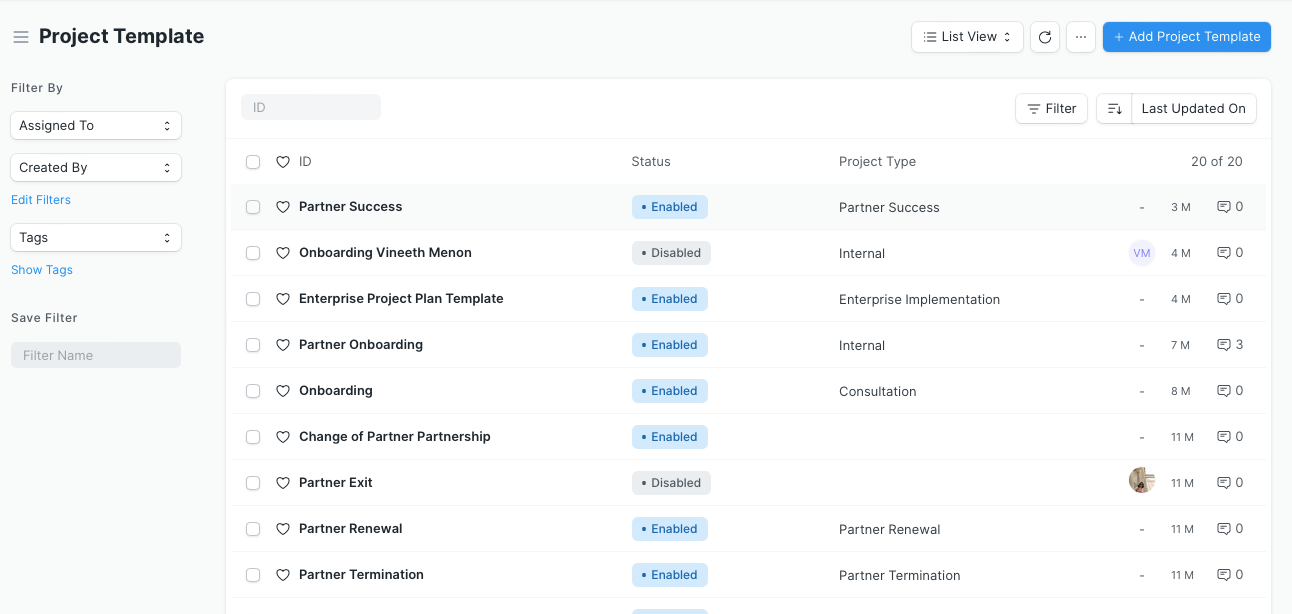This screenshot has height=614, width=1292.
Task: Click the refresh list icon
Action: point(1045,37)
